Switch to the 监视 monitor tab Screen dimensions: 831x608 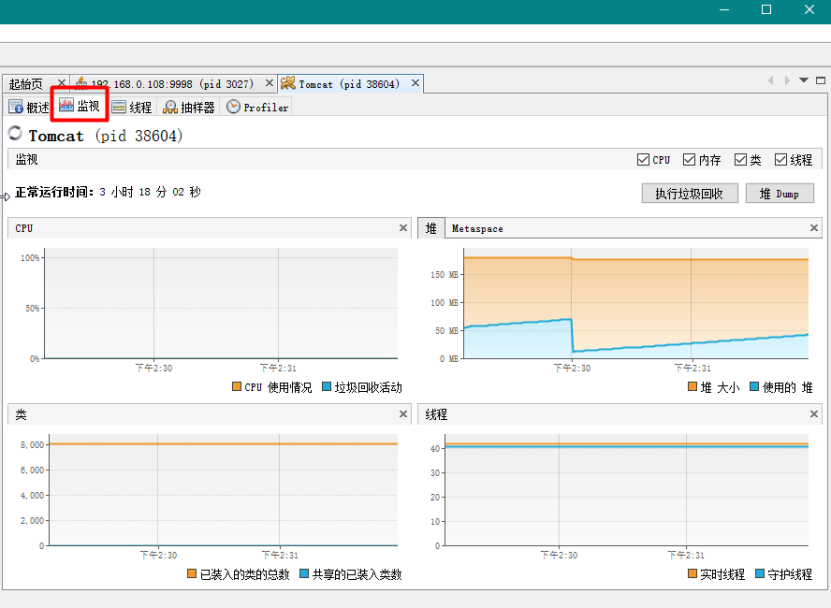[79, 106]
